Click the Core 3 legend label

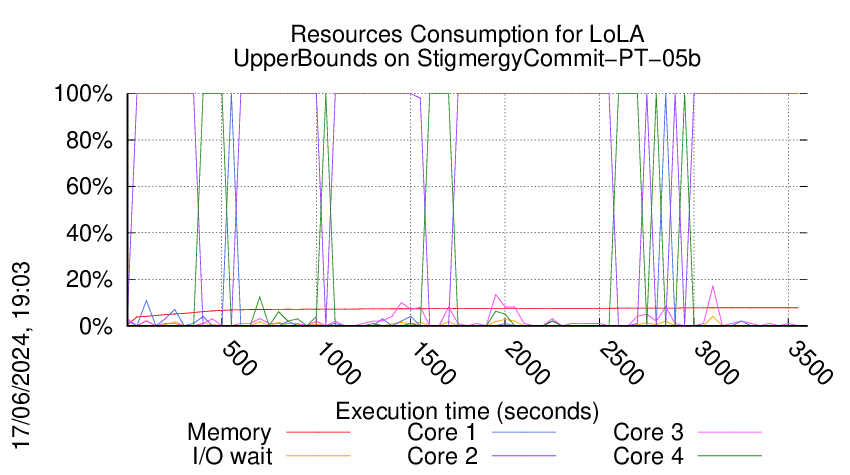(648, 432)
